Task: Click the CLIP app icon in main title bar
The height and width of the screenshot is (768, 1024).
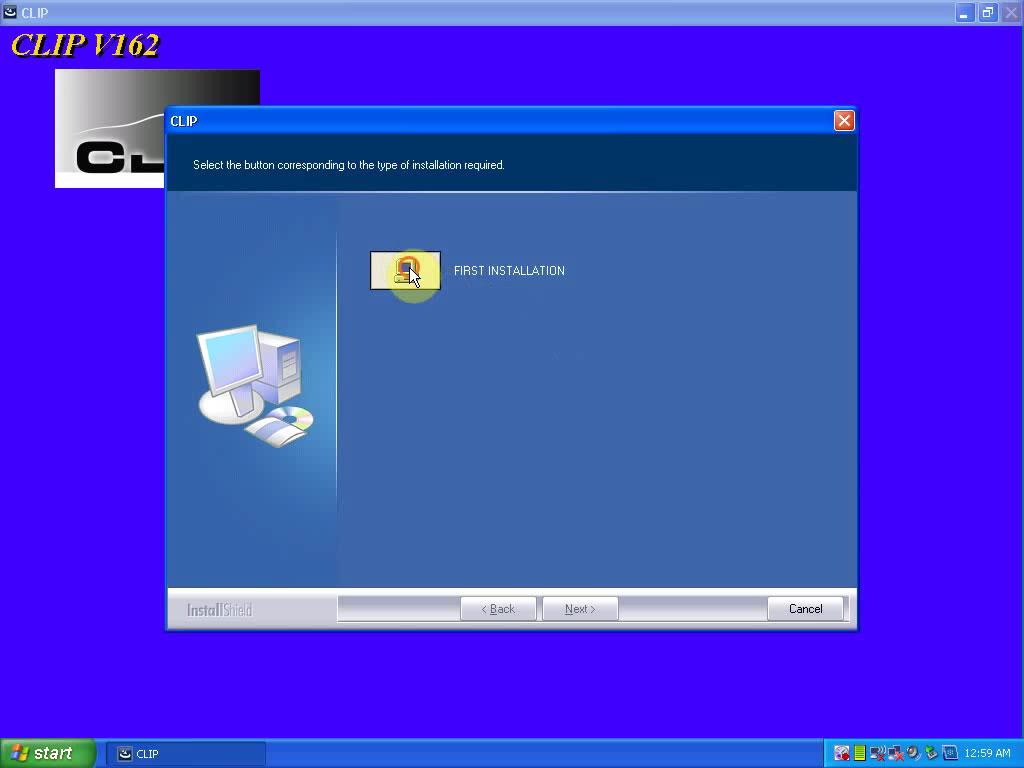Action: tap(10, 12)
